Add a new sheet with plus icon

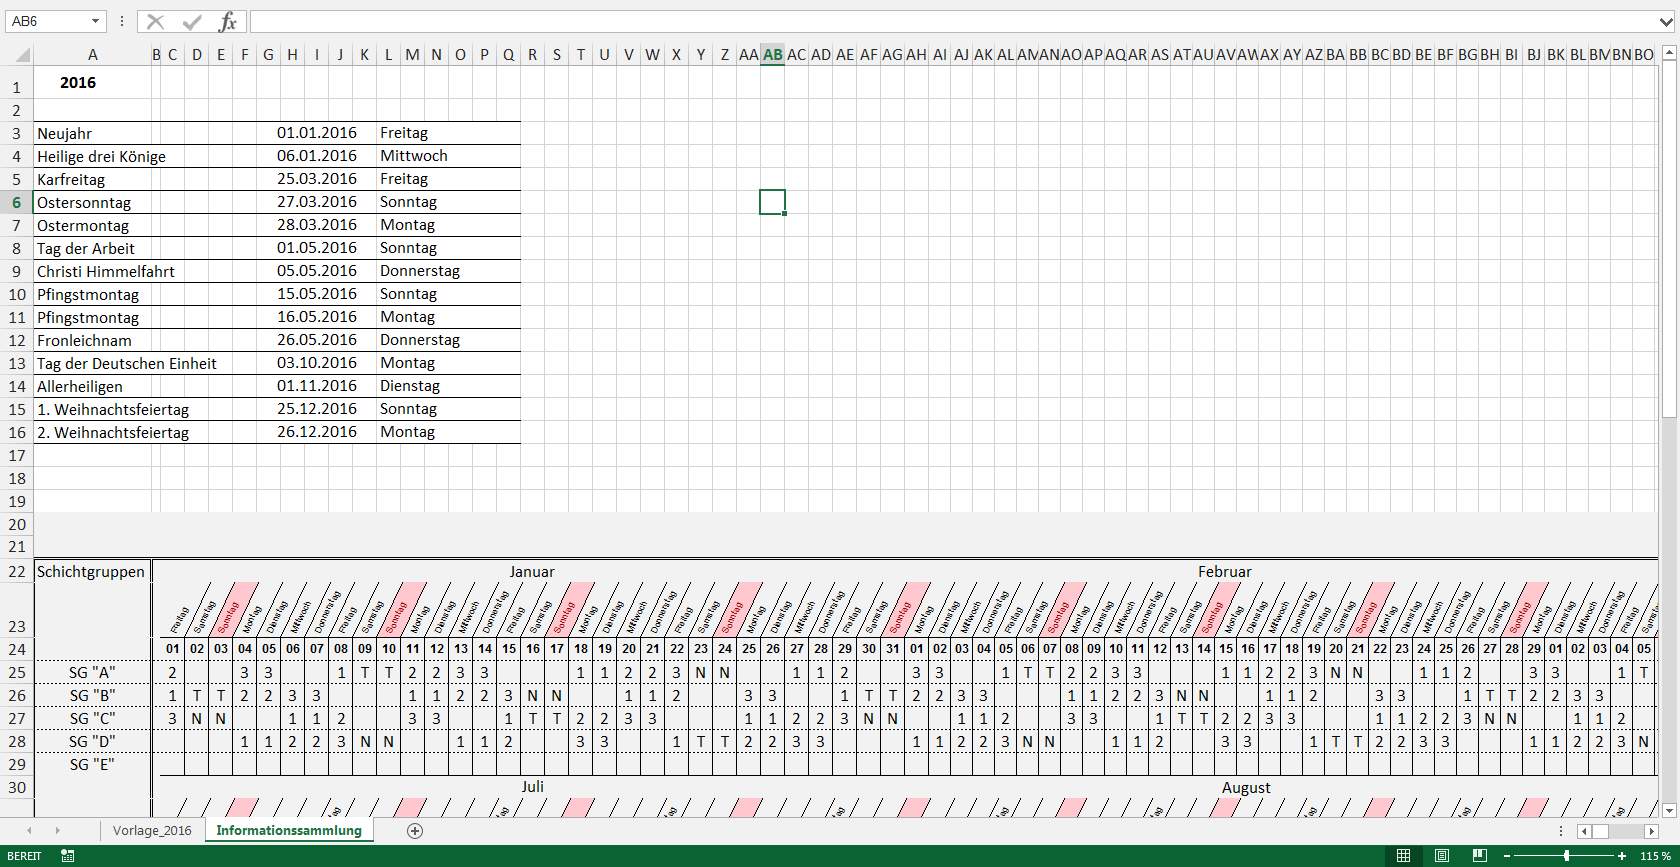[x=415, y=831]
